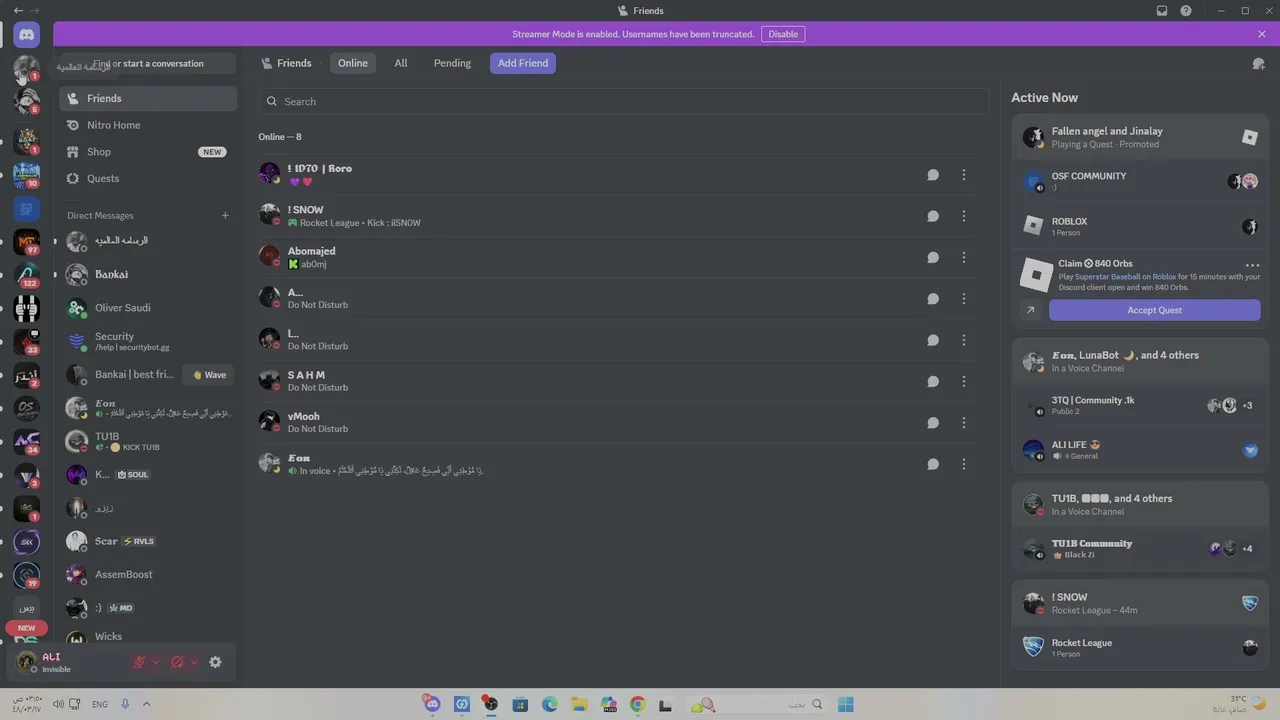This screenshot has height=720, width=1280.
Task: Message ! ID70 | Roro via chat icon
Action: pos(933,175)
